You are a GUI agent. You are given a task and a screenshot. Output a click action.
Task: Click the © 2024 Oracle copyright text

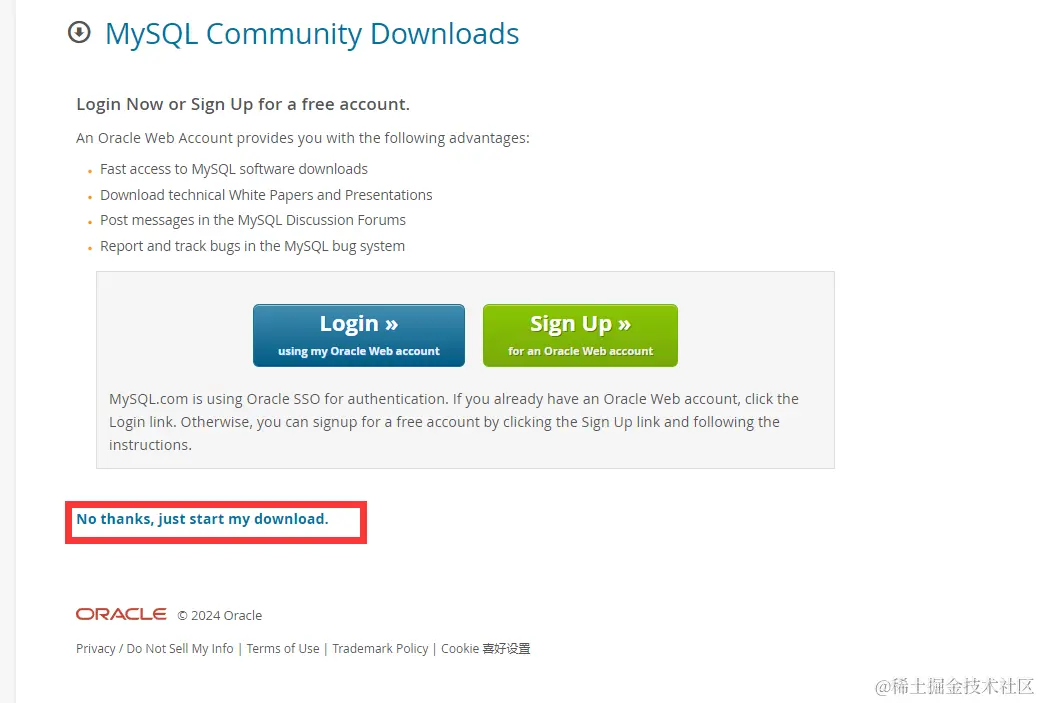point(220,615)
